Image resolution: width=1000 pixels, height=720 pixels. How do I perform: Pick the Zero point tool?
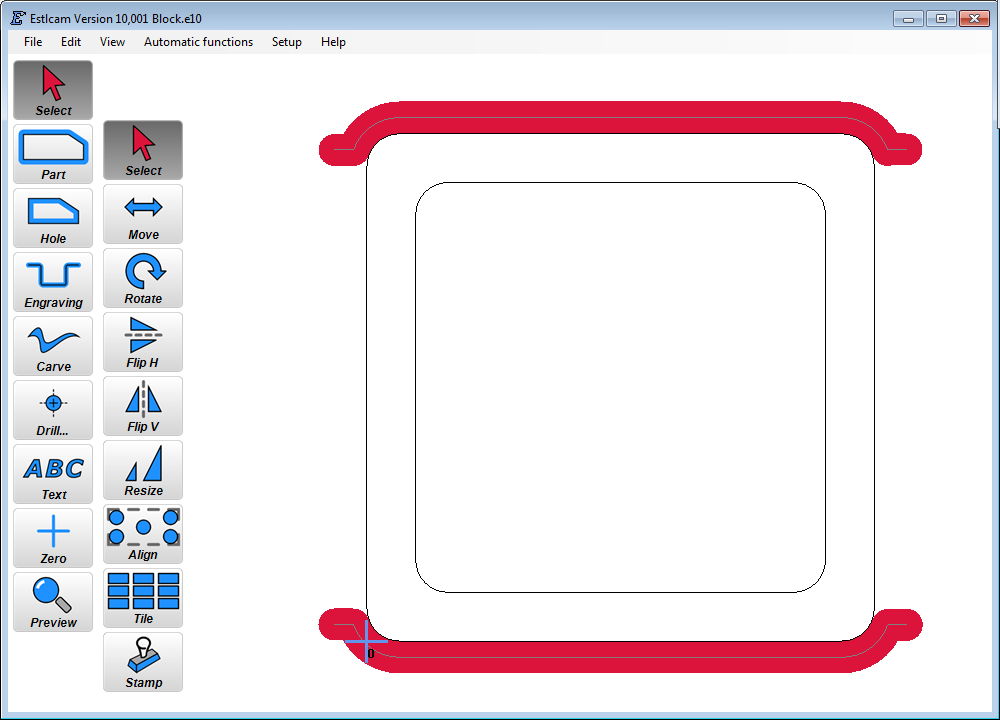(53, 538)
